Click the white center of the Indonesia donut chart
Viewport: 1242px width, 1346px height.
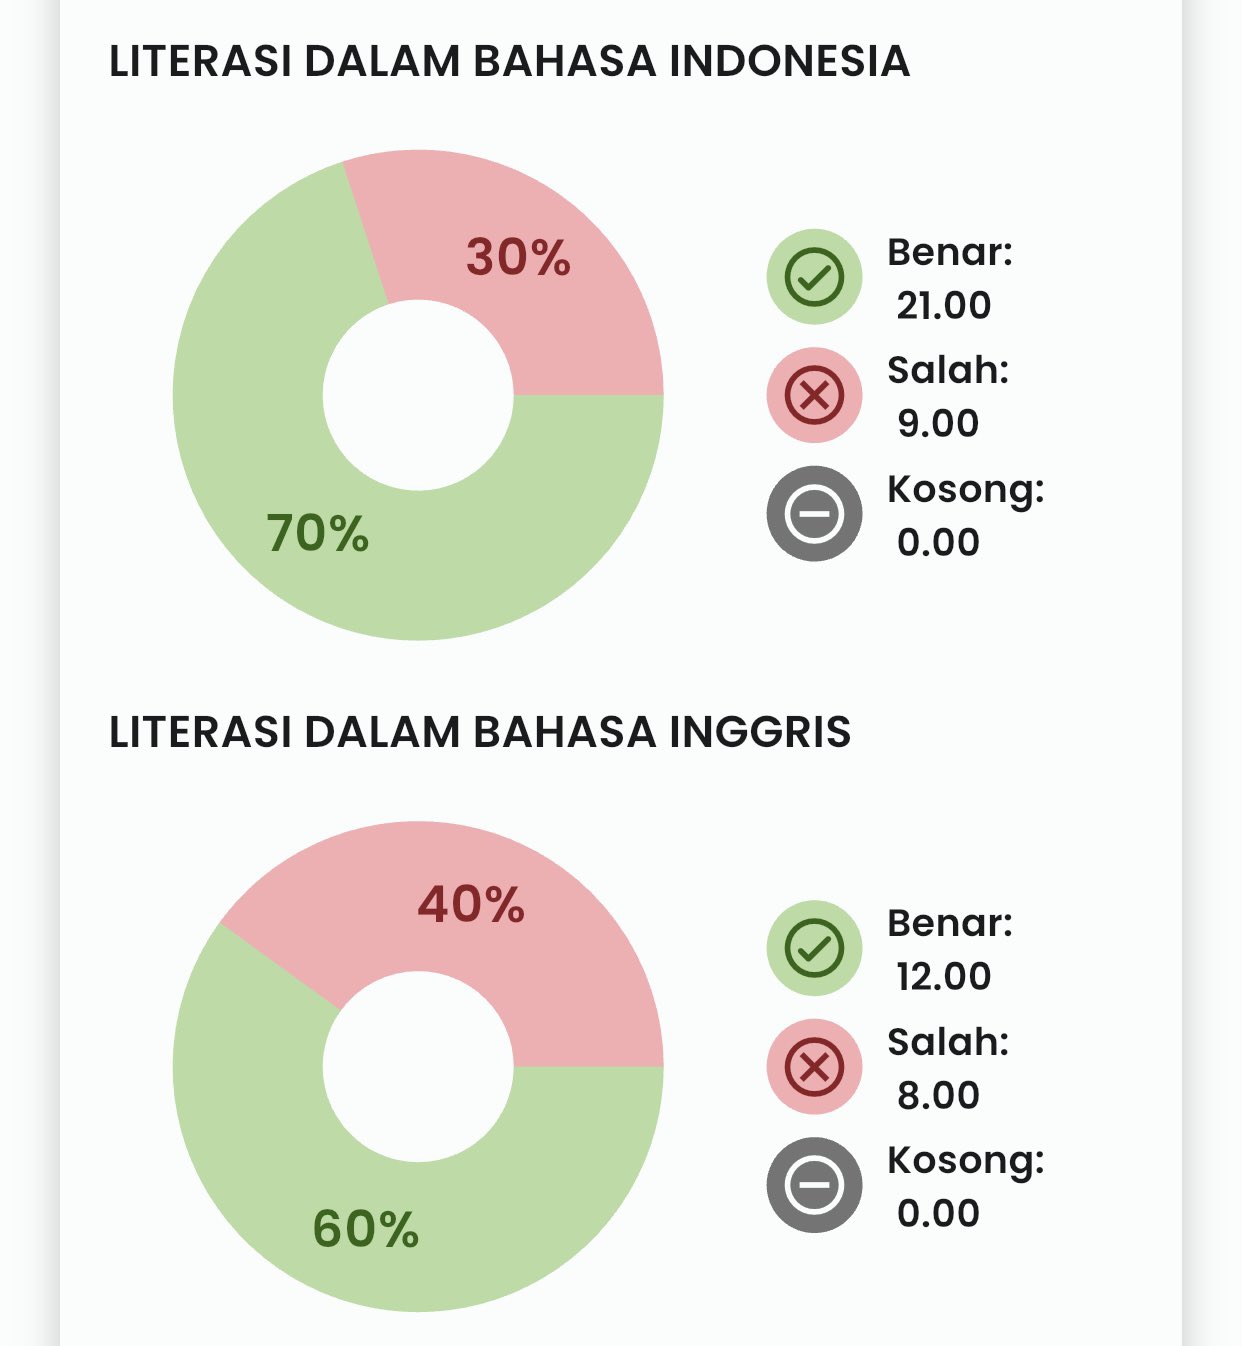point(418,396)
